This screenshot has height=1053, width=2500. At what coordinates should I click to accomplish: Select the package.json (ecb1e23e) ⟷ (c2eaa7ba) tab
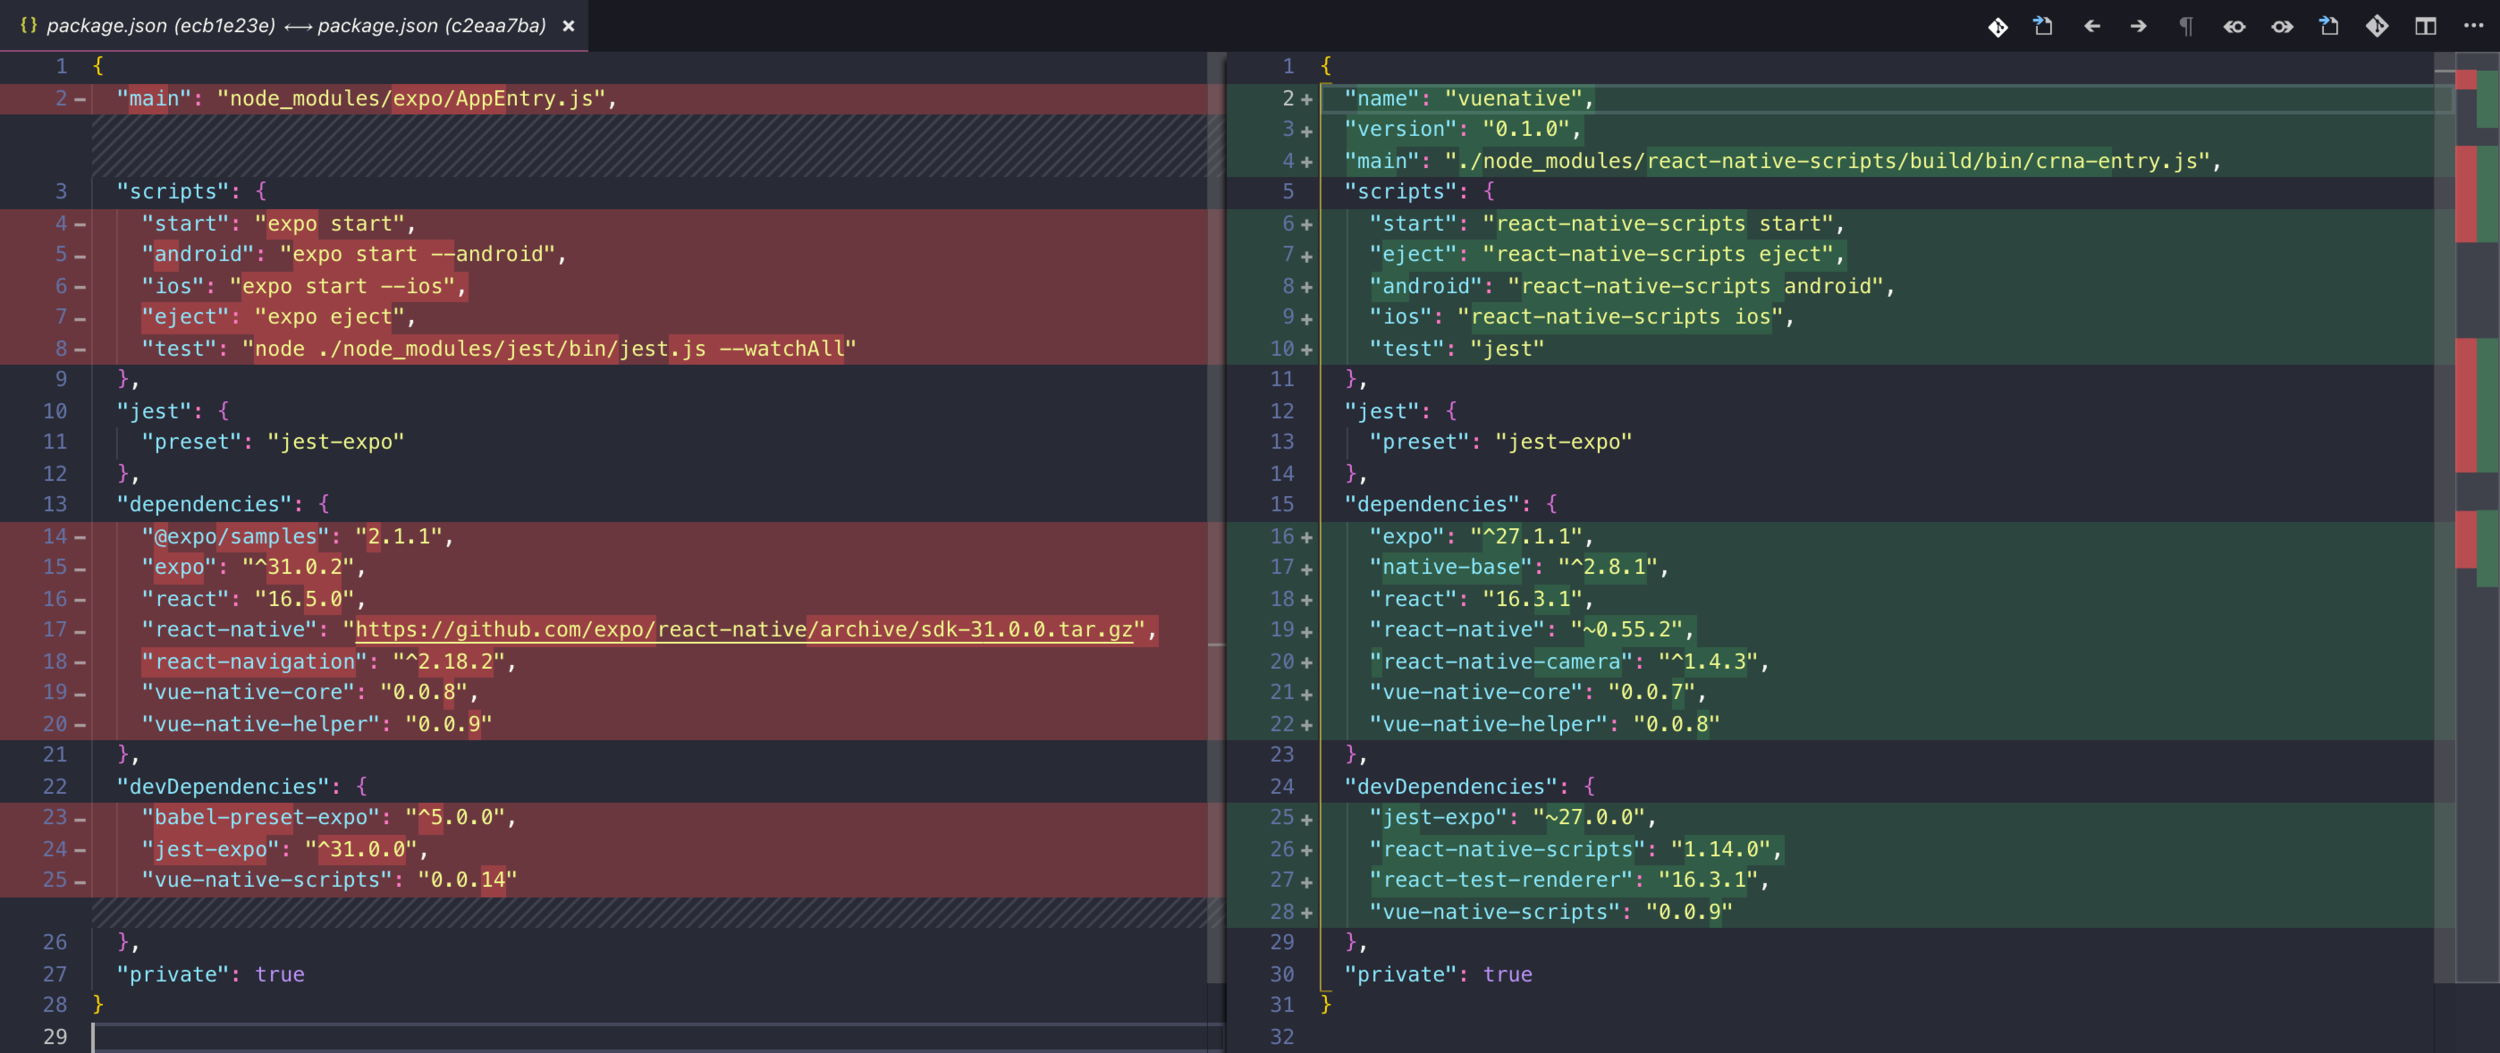click(296, 26)
